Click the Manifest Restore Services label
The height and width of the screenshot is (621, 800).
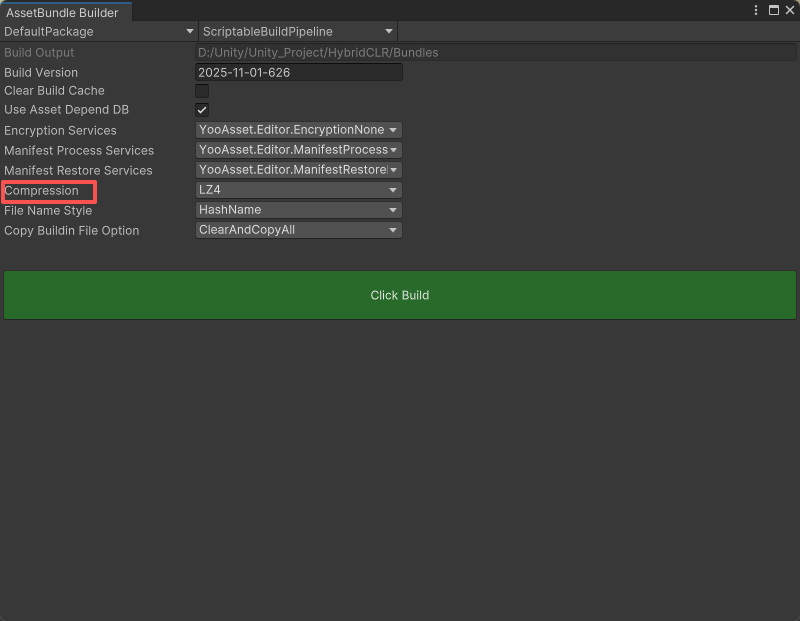[x=78, y=170]
